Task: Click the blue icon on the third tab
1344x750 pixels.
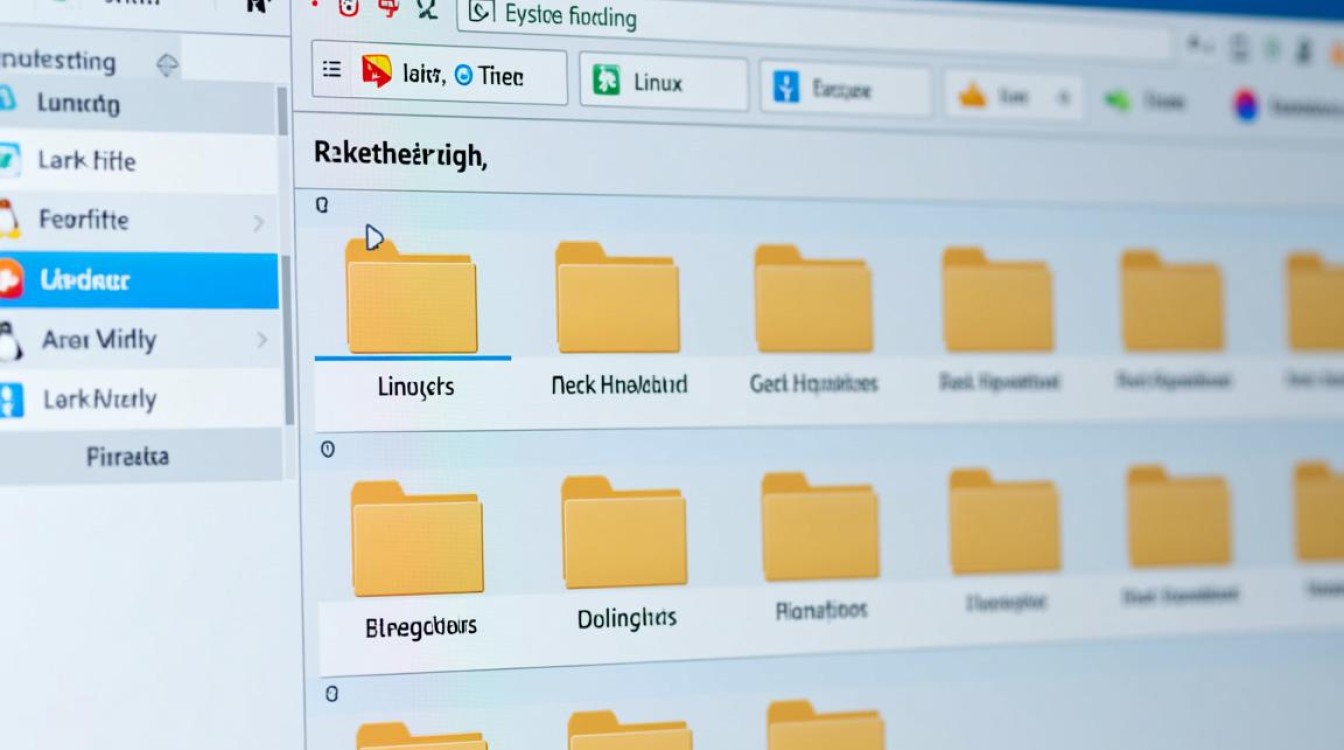Action: (787, 87)
